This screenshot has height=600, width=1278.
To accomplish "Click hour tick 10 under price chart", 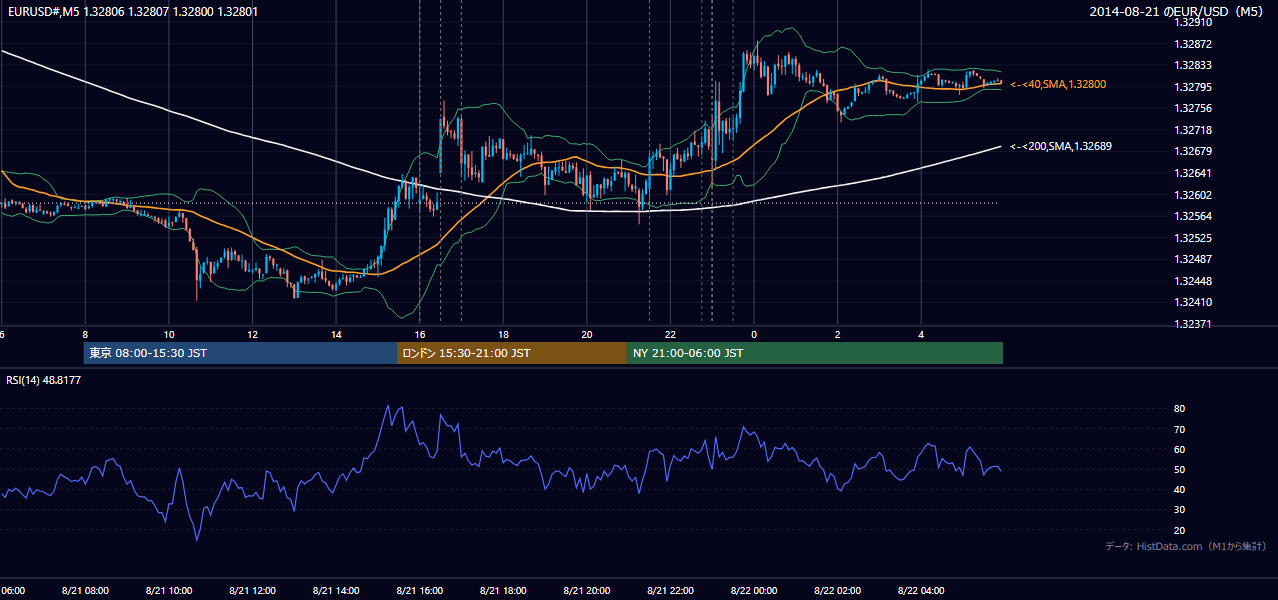I will click(x=168, y=334).
